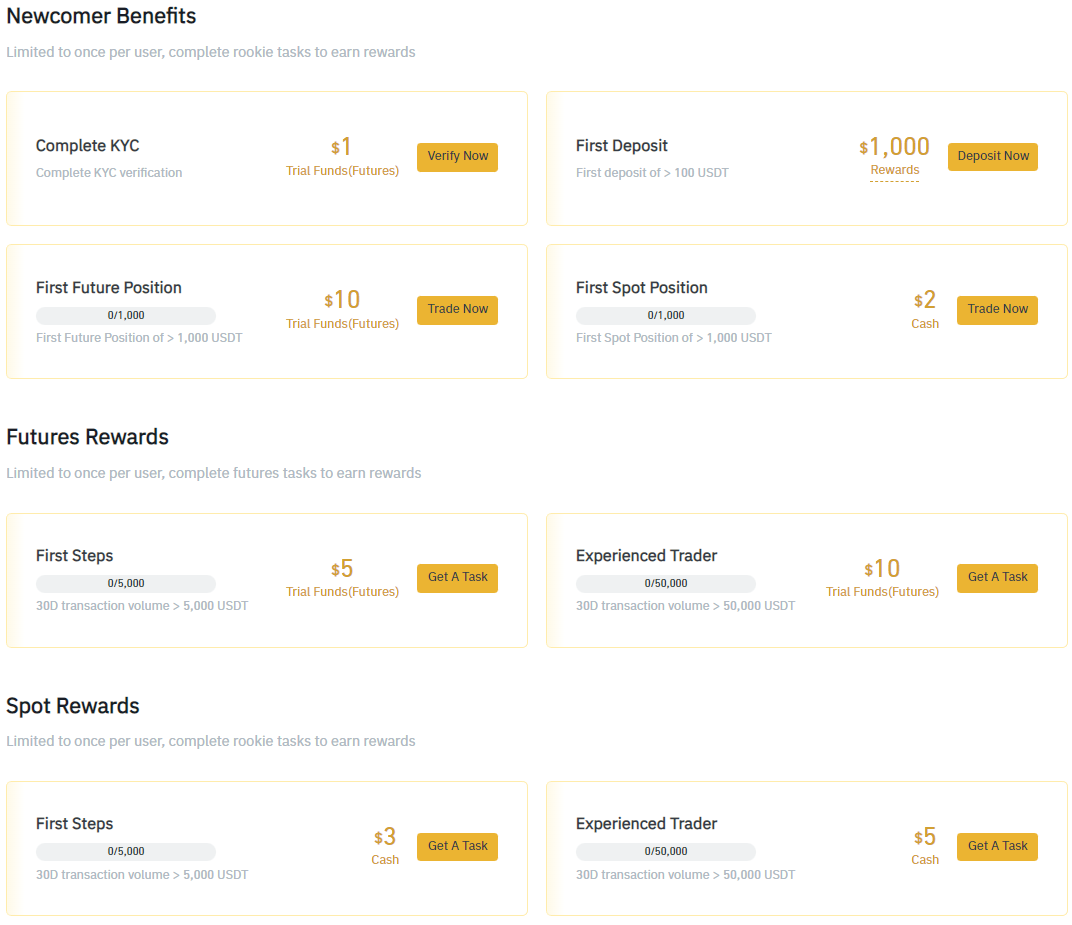Get A Task for Spot First Steps

tap(457, 846)
